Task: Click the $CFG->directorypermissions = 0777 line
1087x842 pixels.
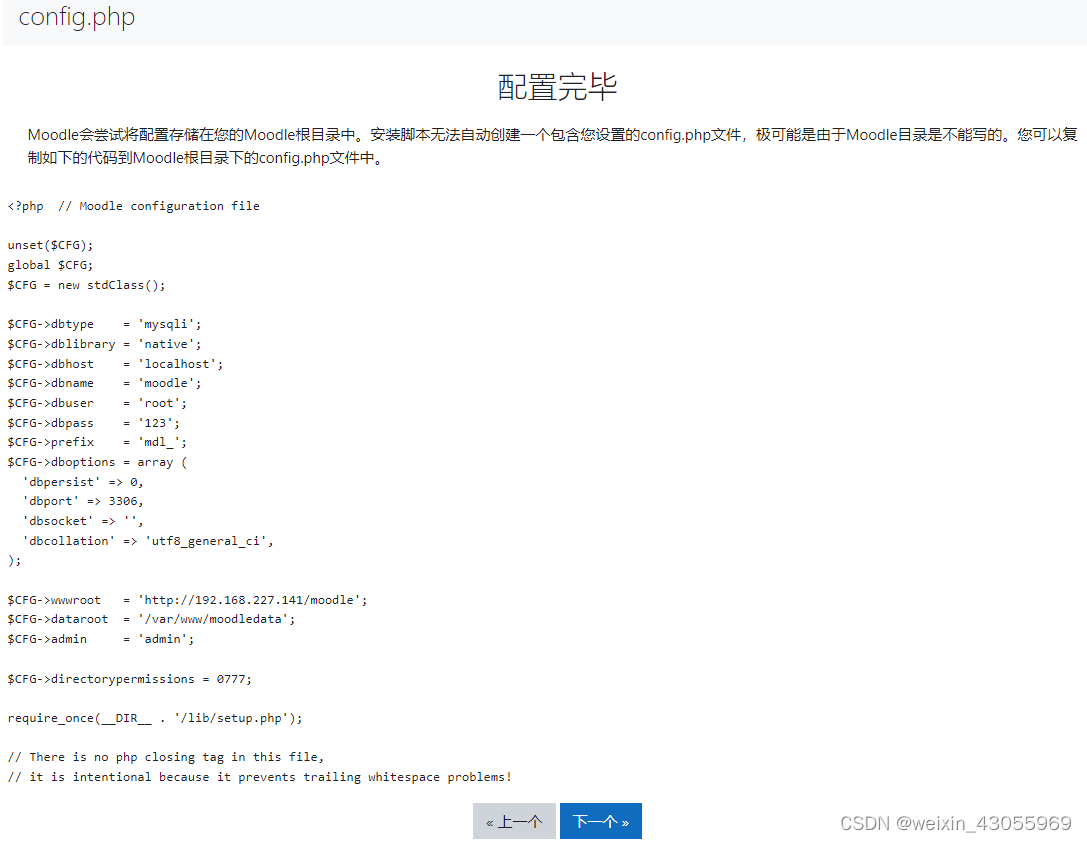Action: click(x=130, y=679)
